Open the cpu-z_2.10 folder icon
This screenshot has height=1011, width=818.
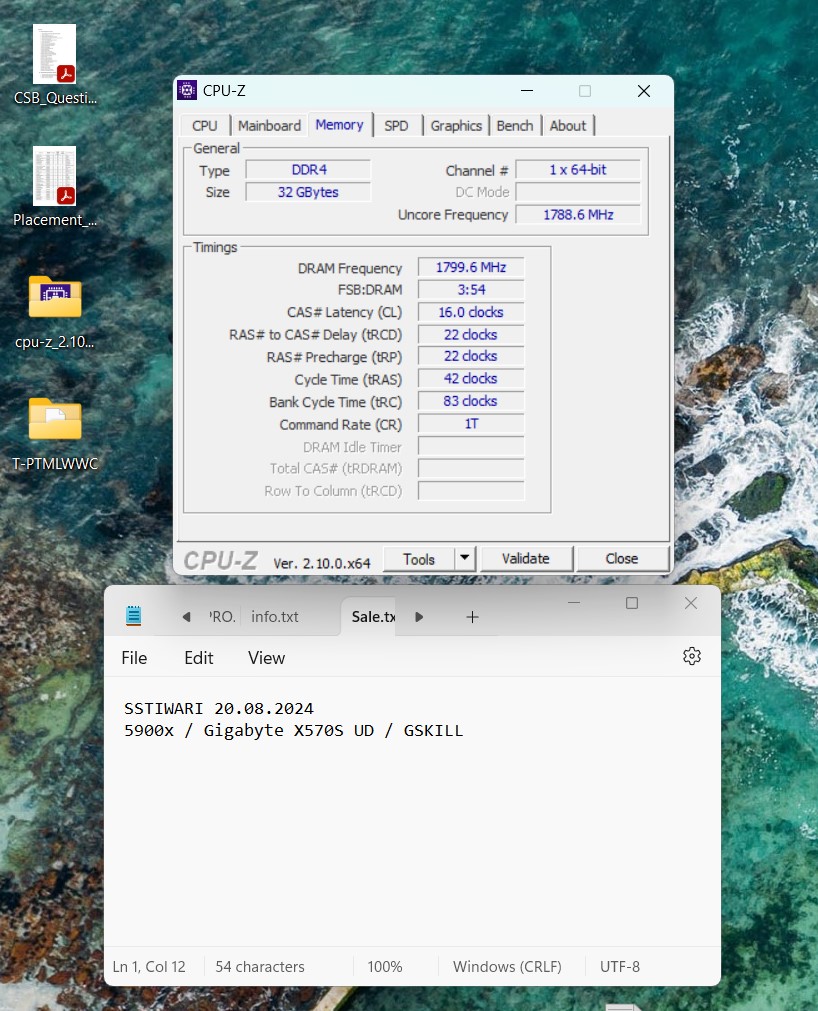pos(54,298)
